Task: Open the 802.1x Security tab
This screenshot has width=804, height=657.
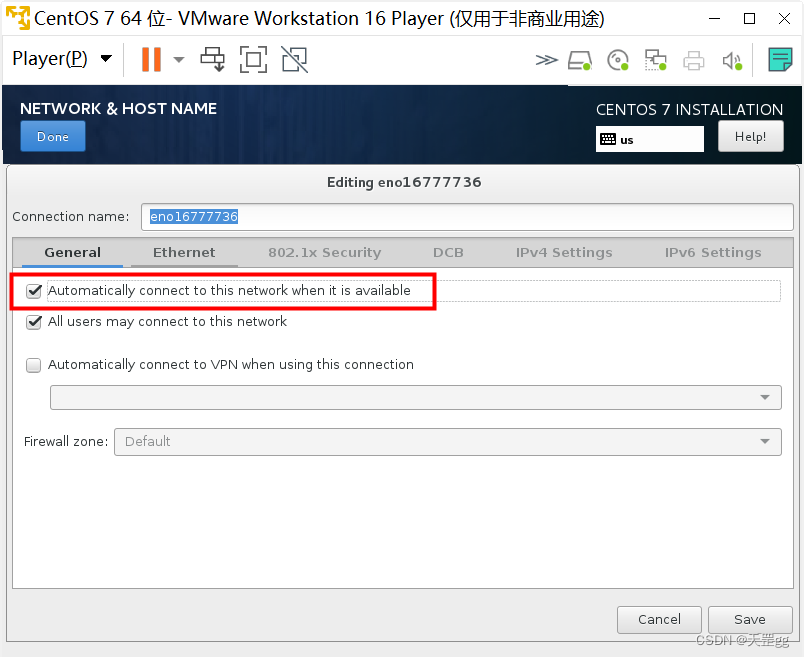Action: (325, 252)
